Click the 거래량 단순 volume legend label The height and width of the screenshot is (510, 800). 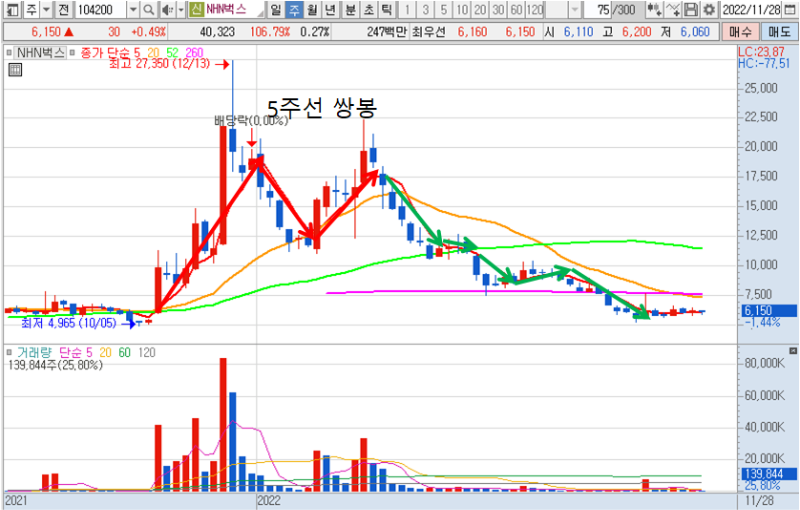49,352
